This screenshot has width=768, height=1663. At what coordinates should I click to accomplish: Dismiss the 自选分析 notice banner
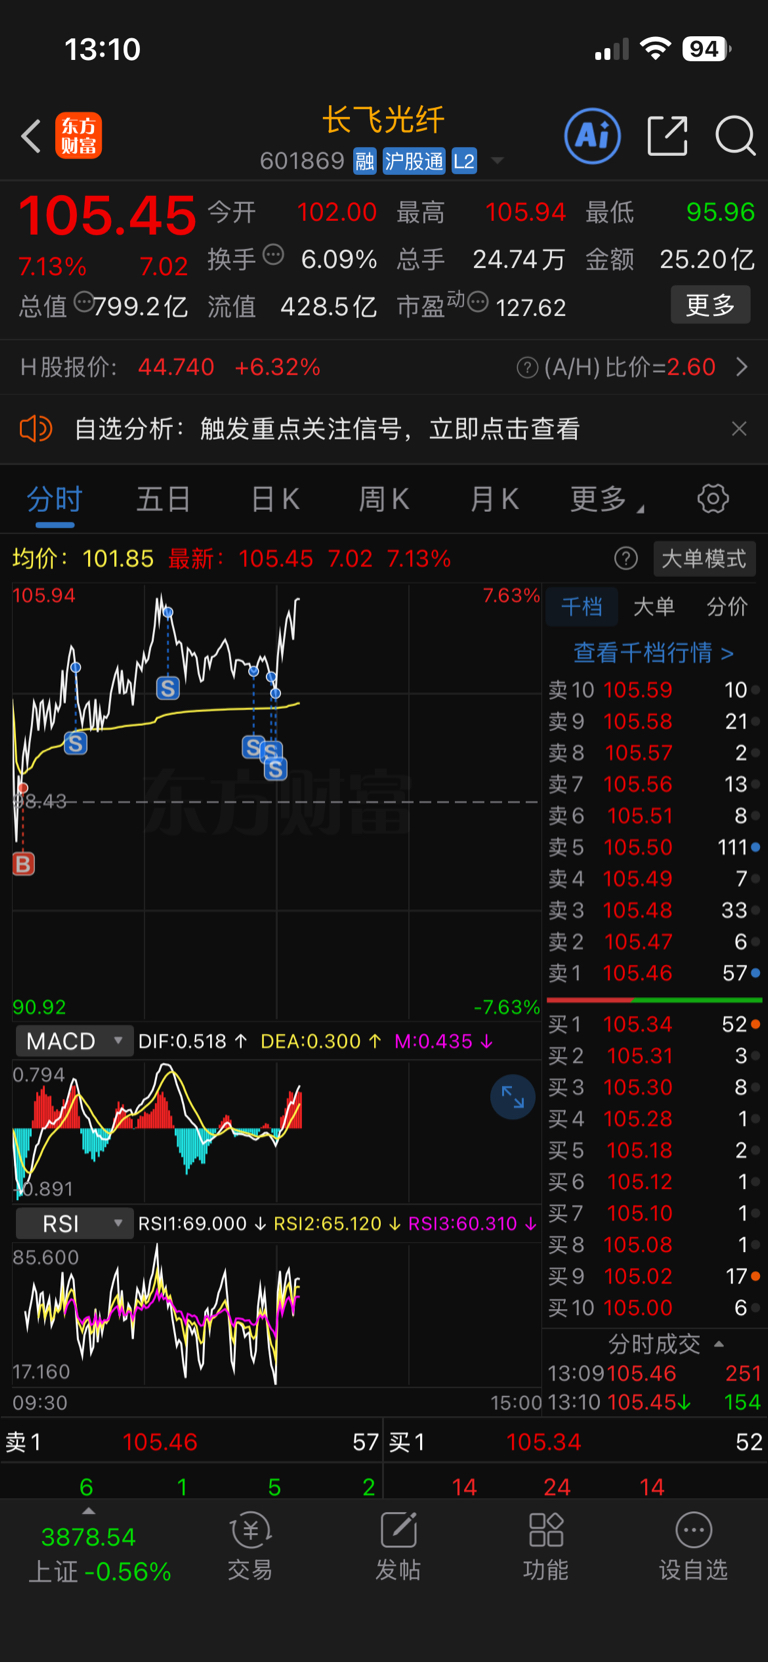click(x=739, y=429)
